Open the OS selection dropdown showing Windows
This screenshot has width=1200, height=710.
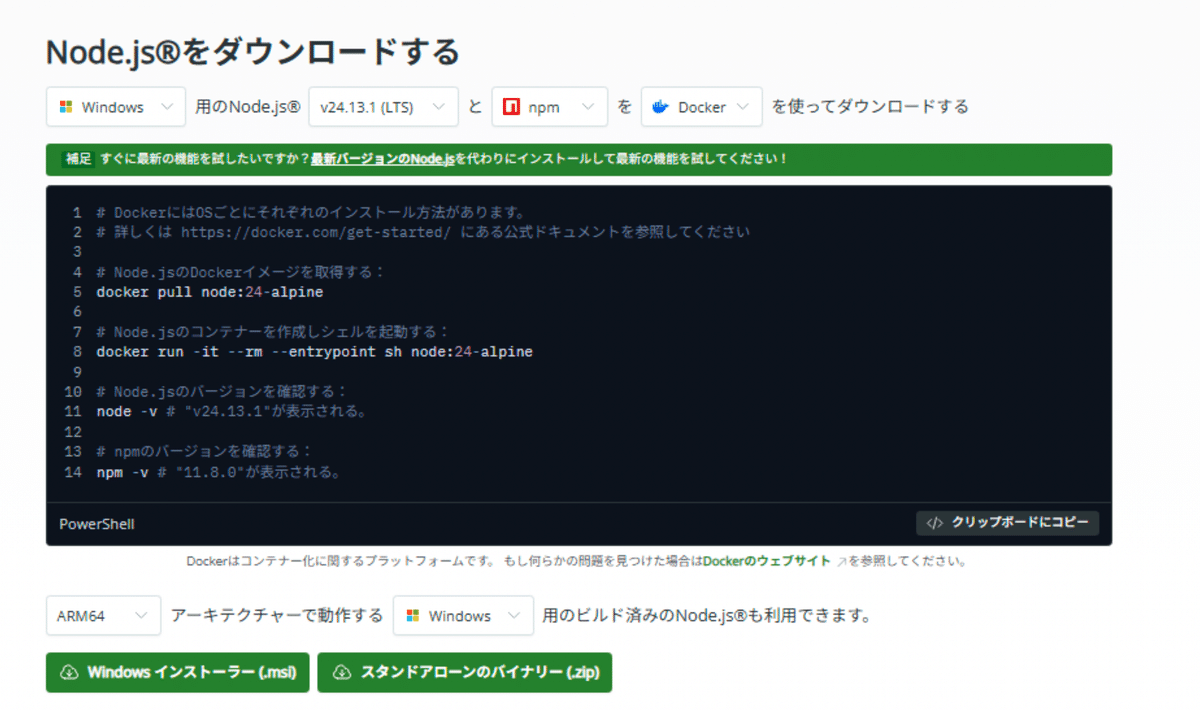[x=115, y=106]
